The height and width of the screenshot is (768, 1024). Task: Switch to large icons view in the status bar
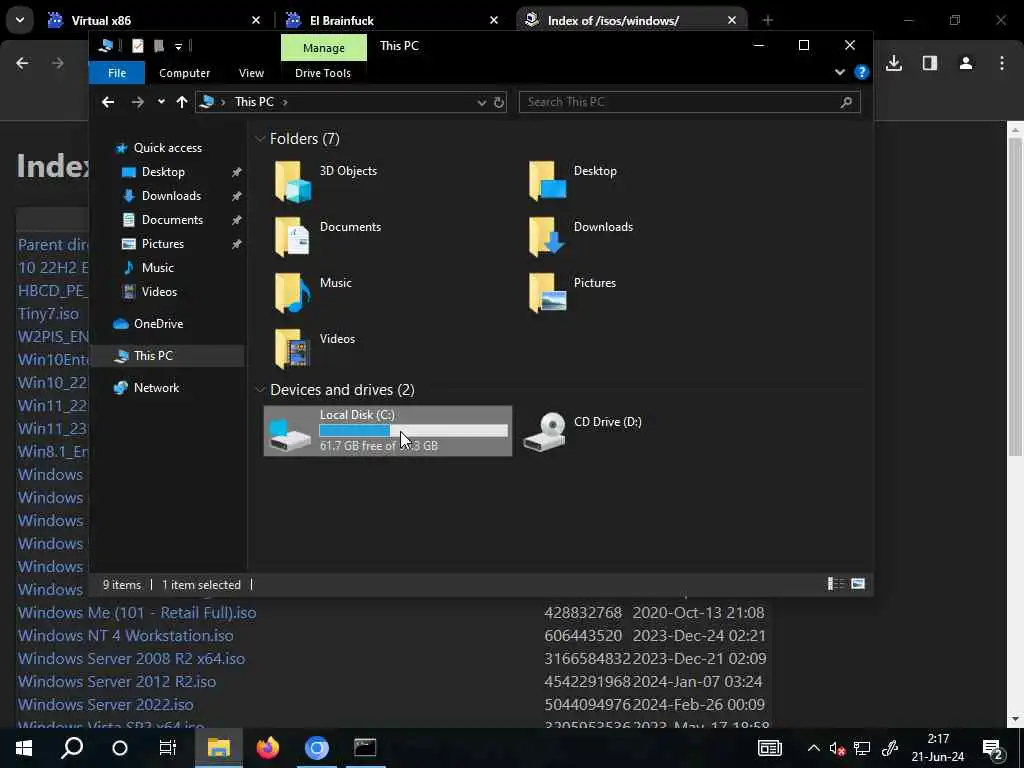[x=858, y=583]
